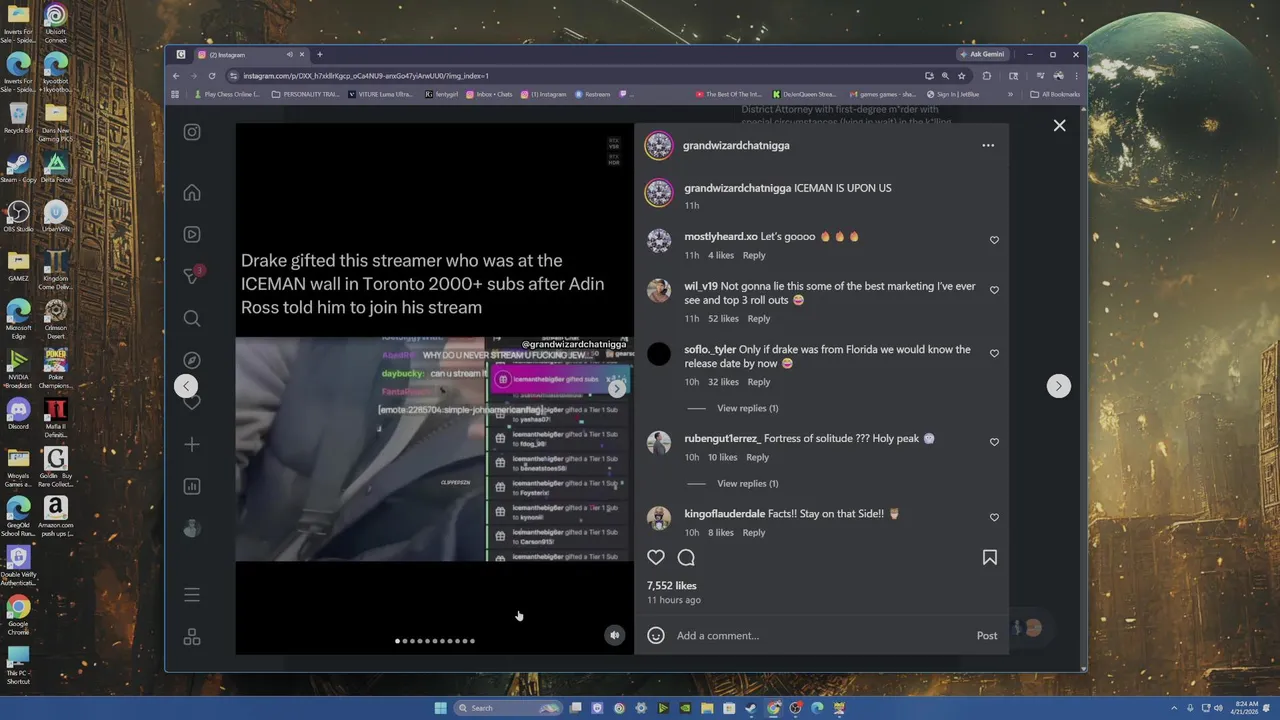The width and height of the screenshot is (1280, 720).
Task: Advance carousel to next slide
Action: (617, 388)
